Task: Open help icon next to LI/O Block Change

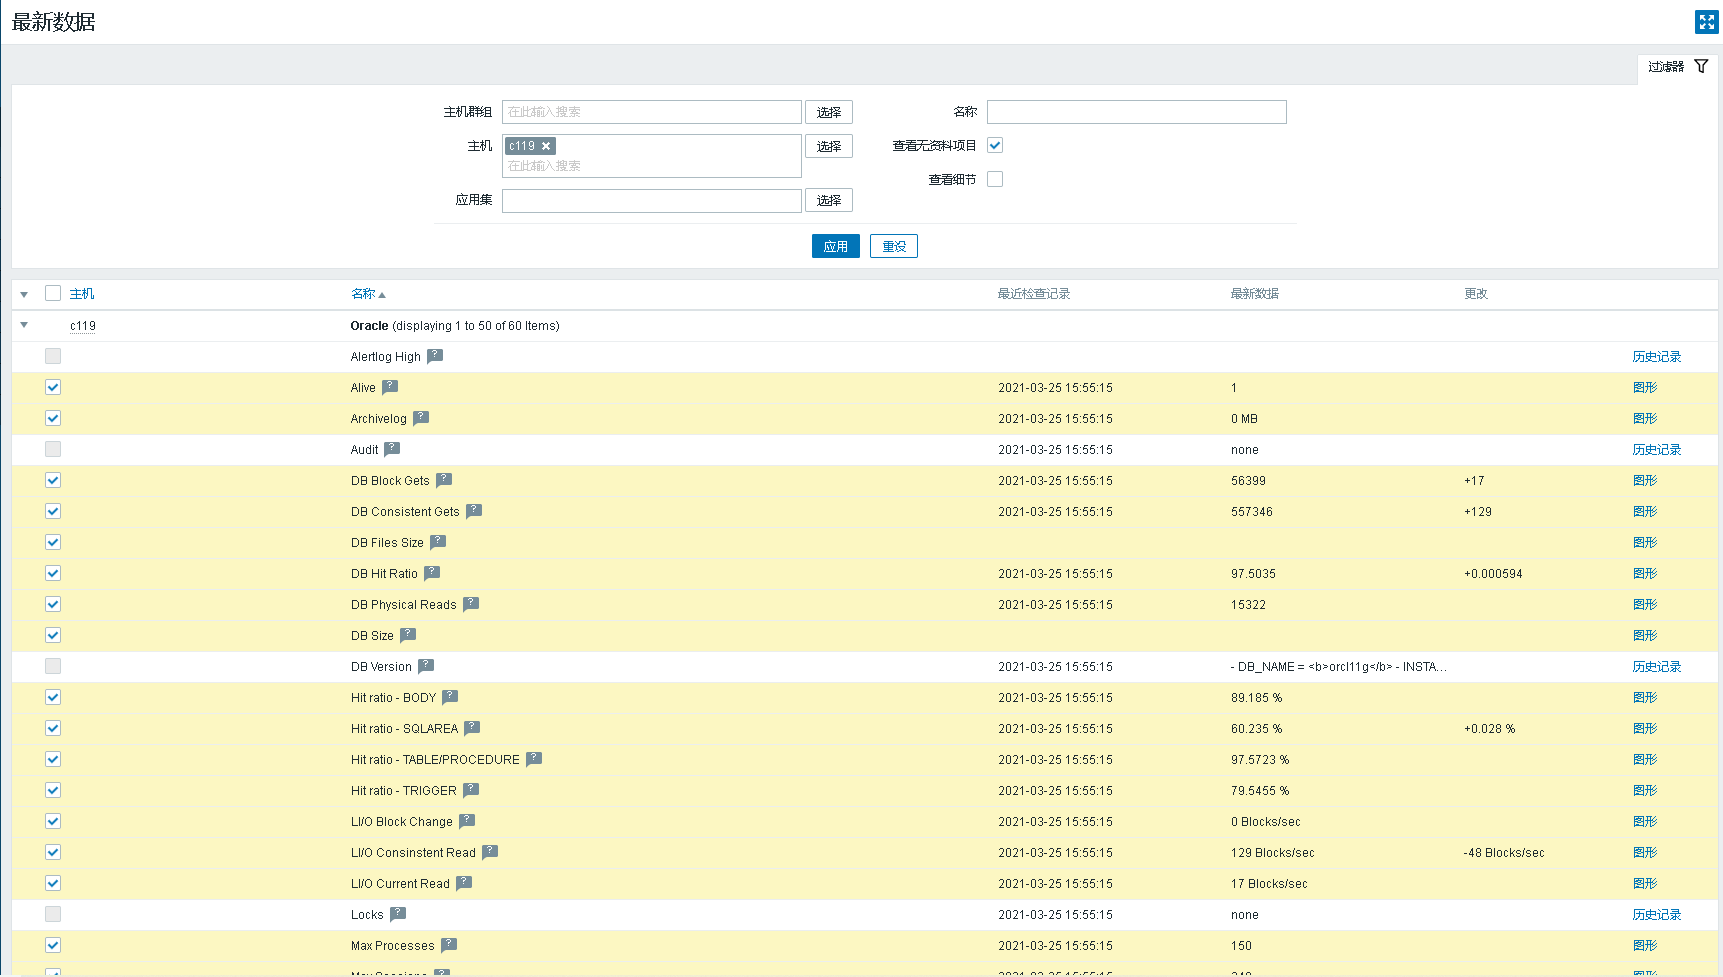Action: click(x=467, y=821)
